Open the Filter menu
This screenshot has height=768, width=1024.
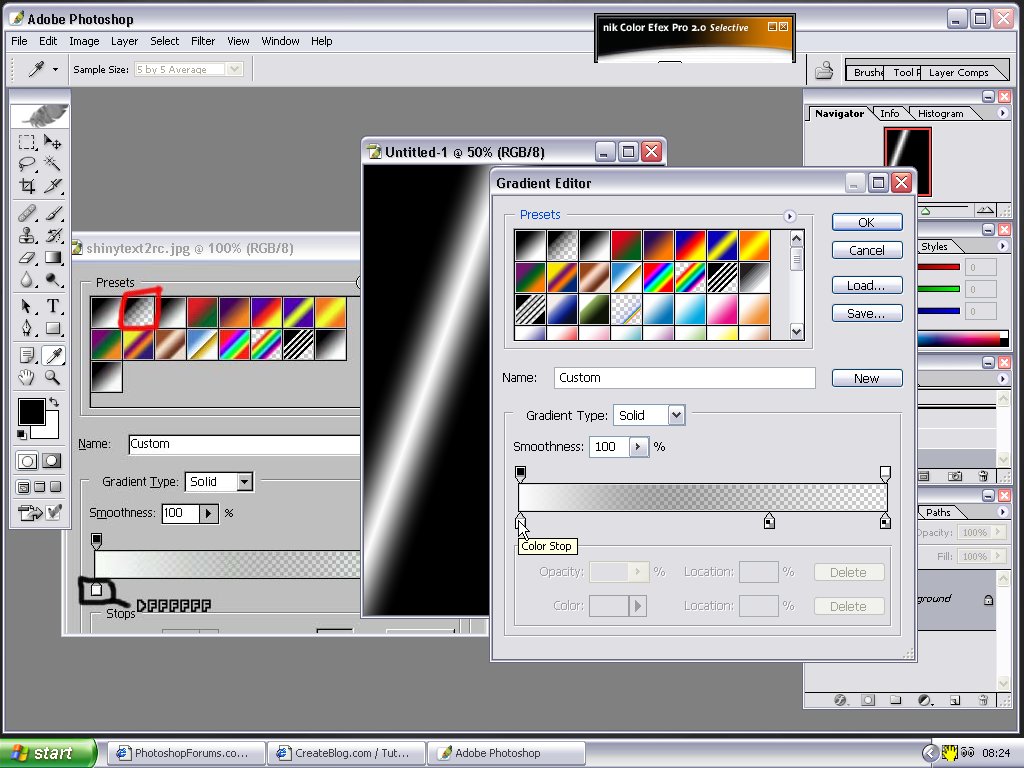click(x=203, y=41)
